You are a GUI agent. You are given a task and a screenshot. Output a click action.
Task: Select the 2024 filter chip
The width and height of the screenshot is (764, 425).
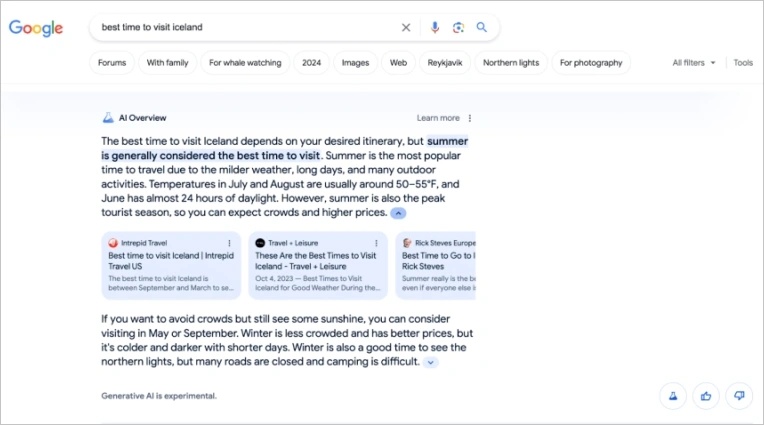311,62
